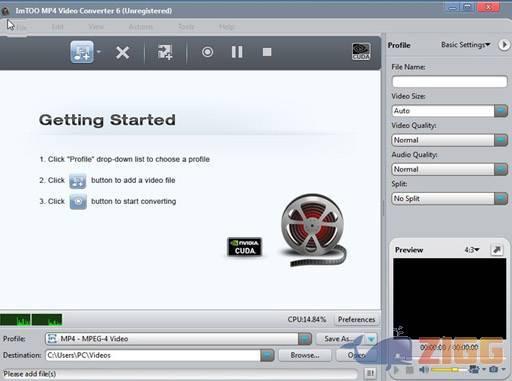Screen dimensions: 512x381
Task: Stop conversion using the stop icon
Action: [267, 52]
